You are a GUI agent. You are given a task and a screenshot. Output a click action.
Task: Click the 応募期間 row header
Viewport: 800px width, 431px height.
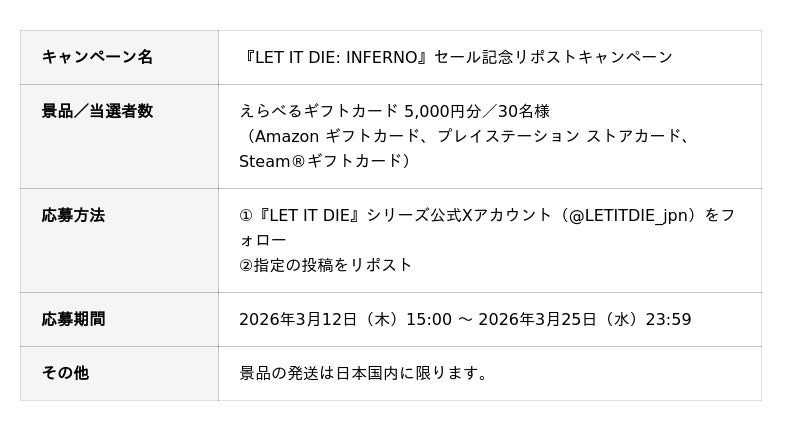(73, 319)
